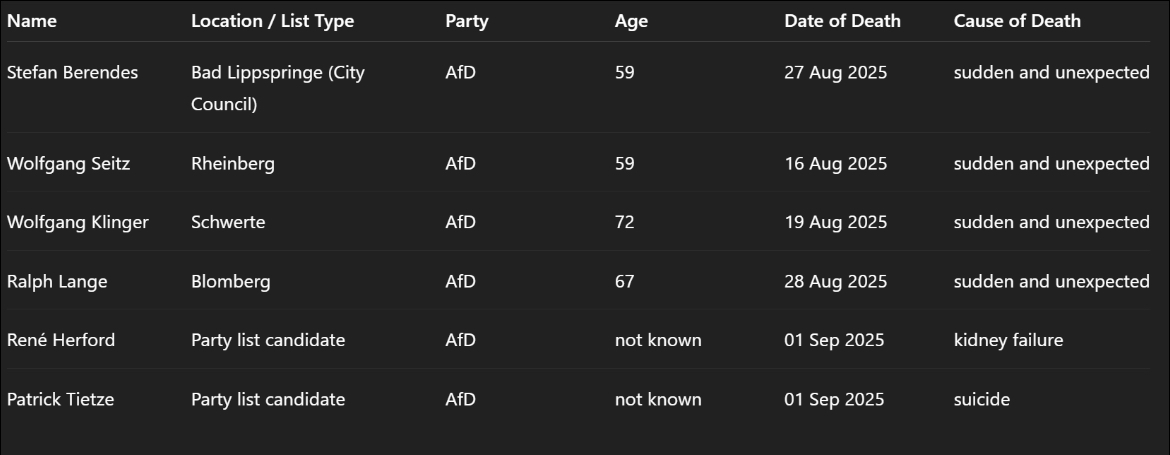
Task: Click the age 72 cell
Action: coord(625,223)
